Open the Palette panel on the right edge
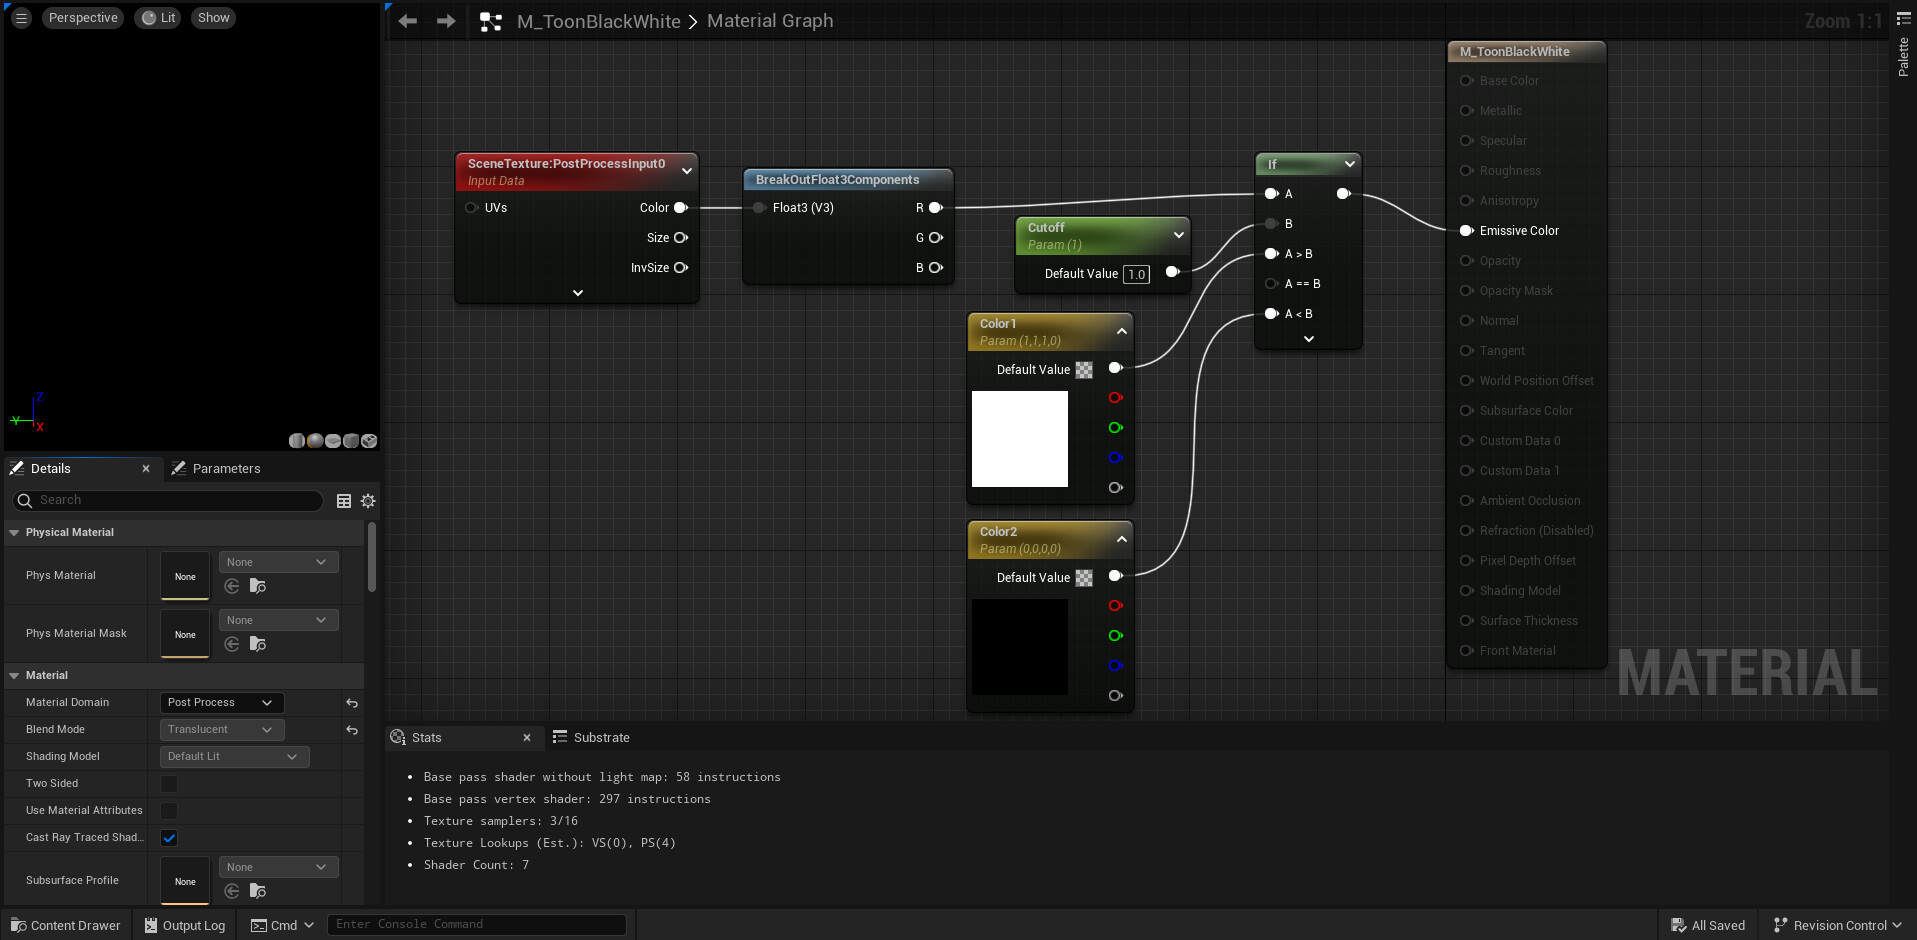The width and height of the screenshot is (1917, 940). tap(1904, 60)
